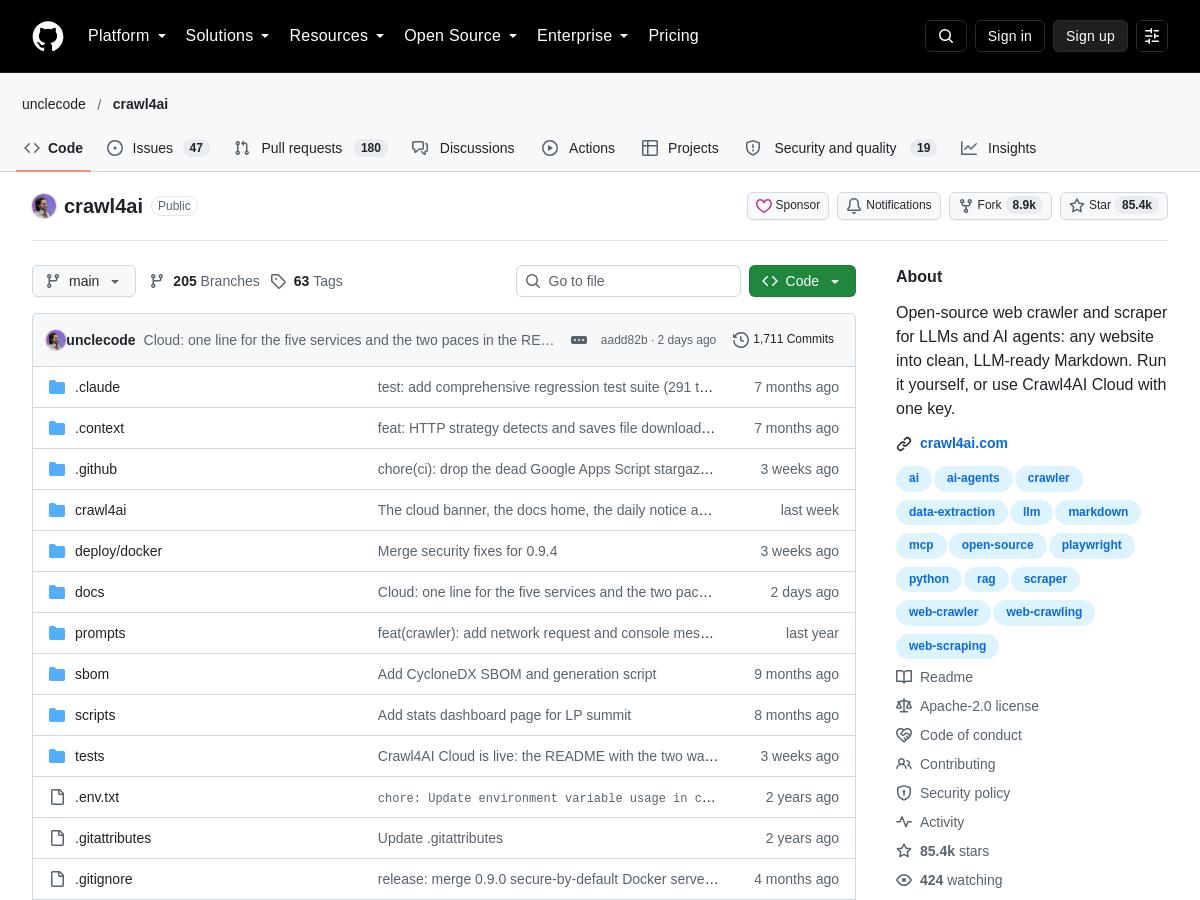Click the link icon beside crawl4ai.com
The height and width of the screenshot is (900, 1200).
904,444
